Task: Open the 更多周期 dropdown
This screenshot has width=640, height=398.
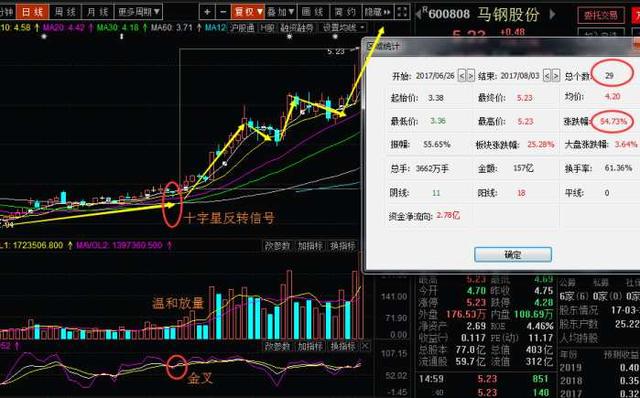Action: click(x=139, y=12)
